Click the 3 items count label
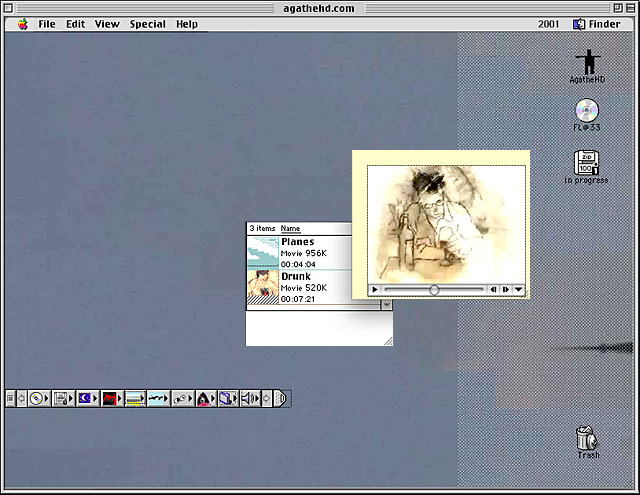 tap(262, 229)
